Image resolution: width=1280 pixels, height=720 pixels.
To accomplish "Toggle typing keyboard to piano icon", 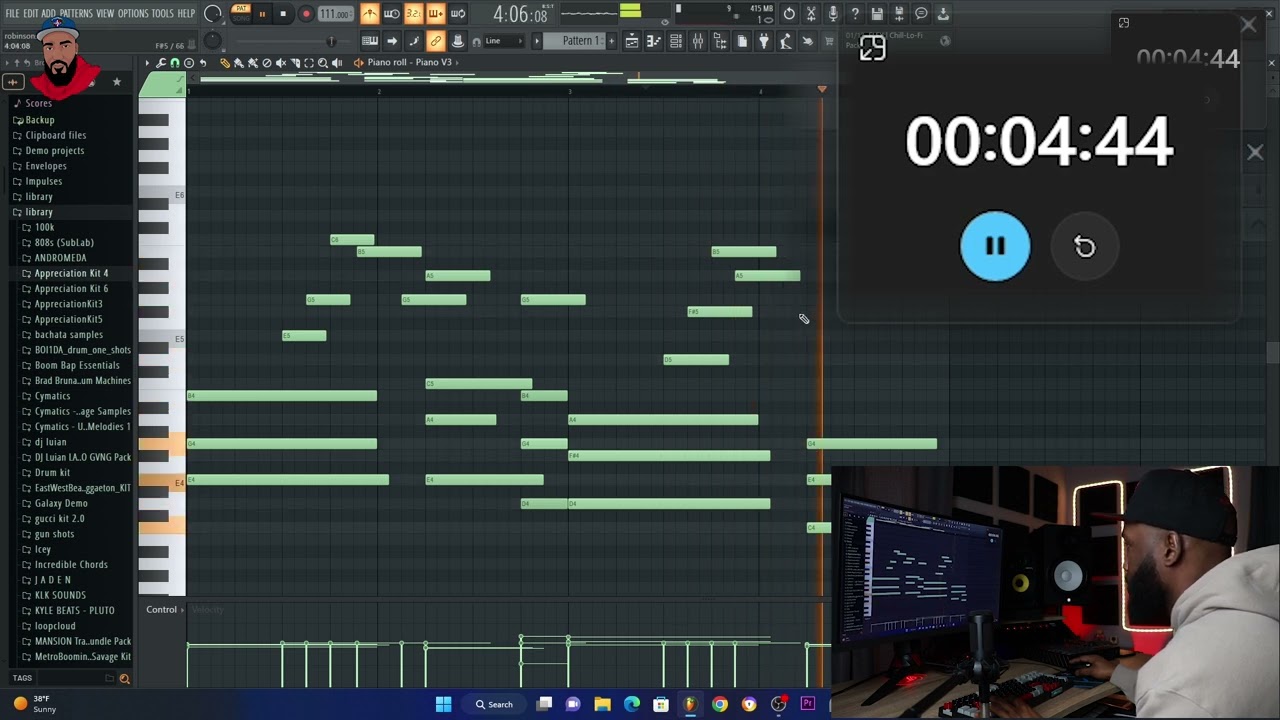I will [x=370, y=41].
